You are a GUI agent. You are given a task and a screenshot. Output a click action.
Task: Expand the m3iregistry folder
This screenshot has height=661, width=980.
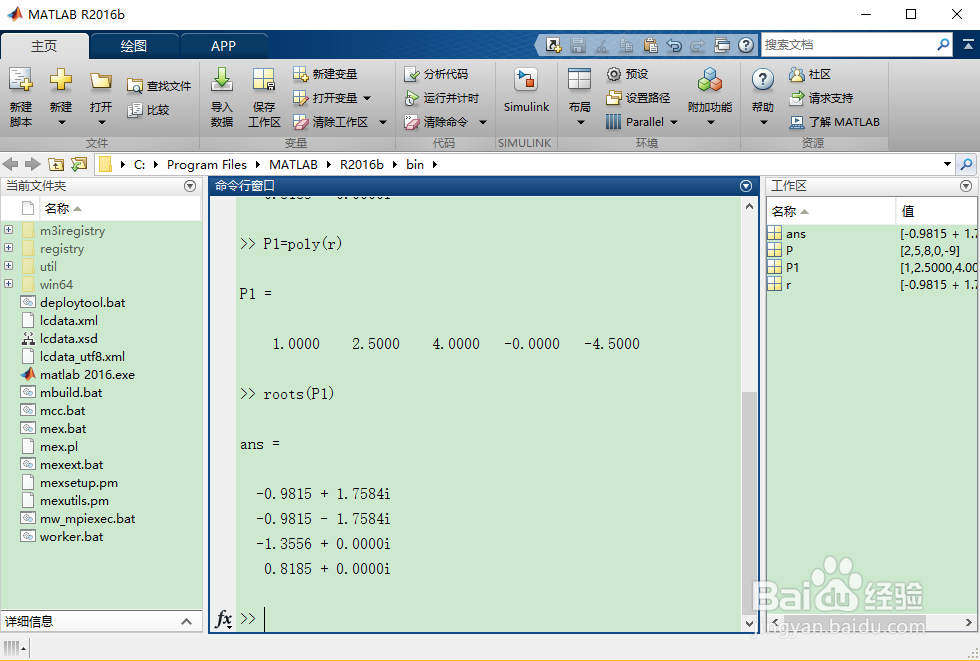8,230
